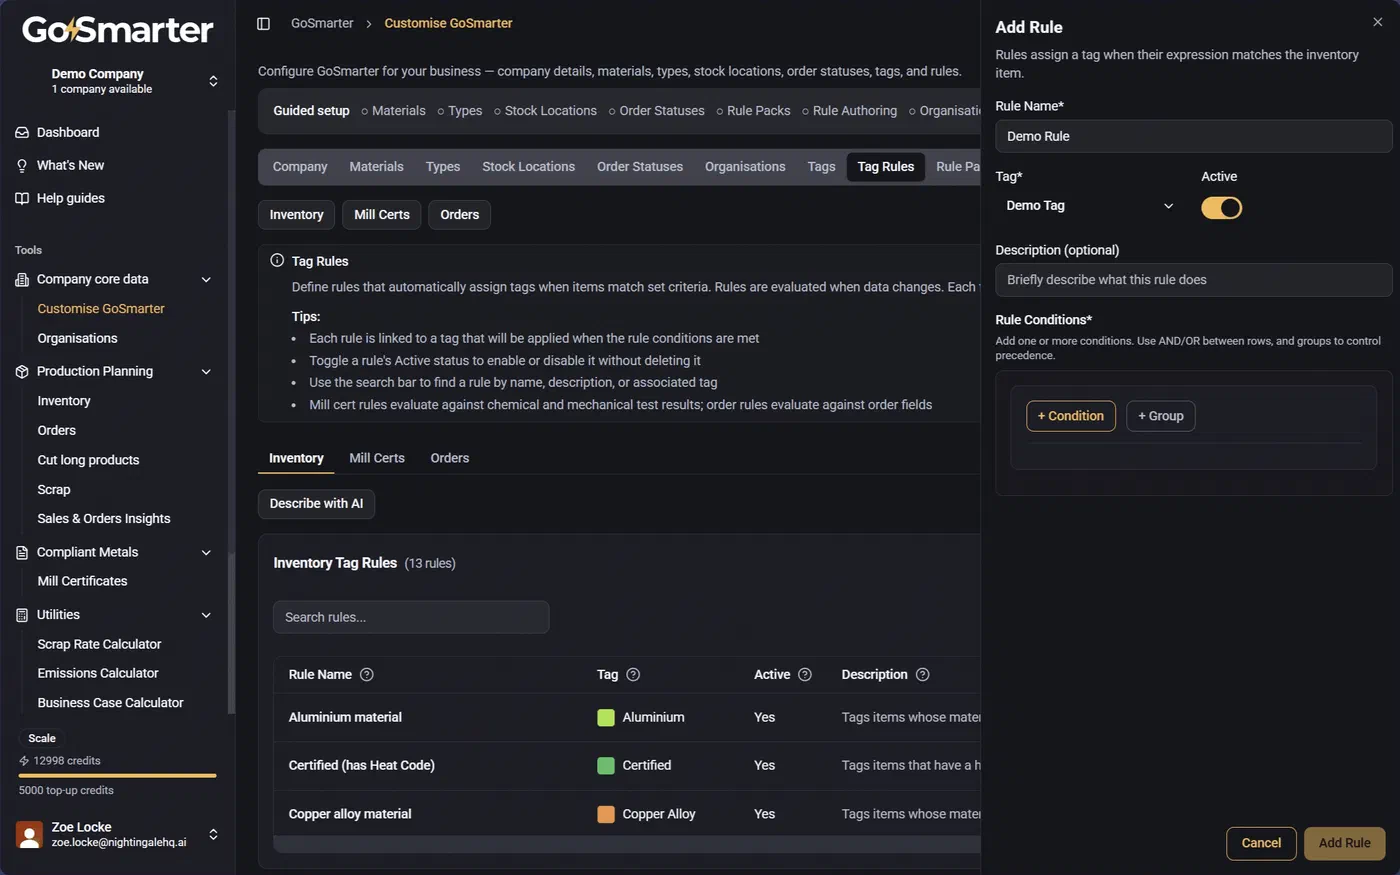Switch to the Company tab
Screen dimensions: 1400x875
300,167
